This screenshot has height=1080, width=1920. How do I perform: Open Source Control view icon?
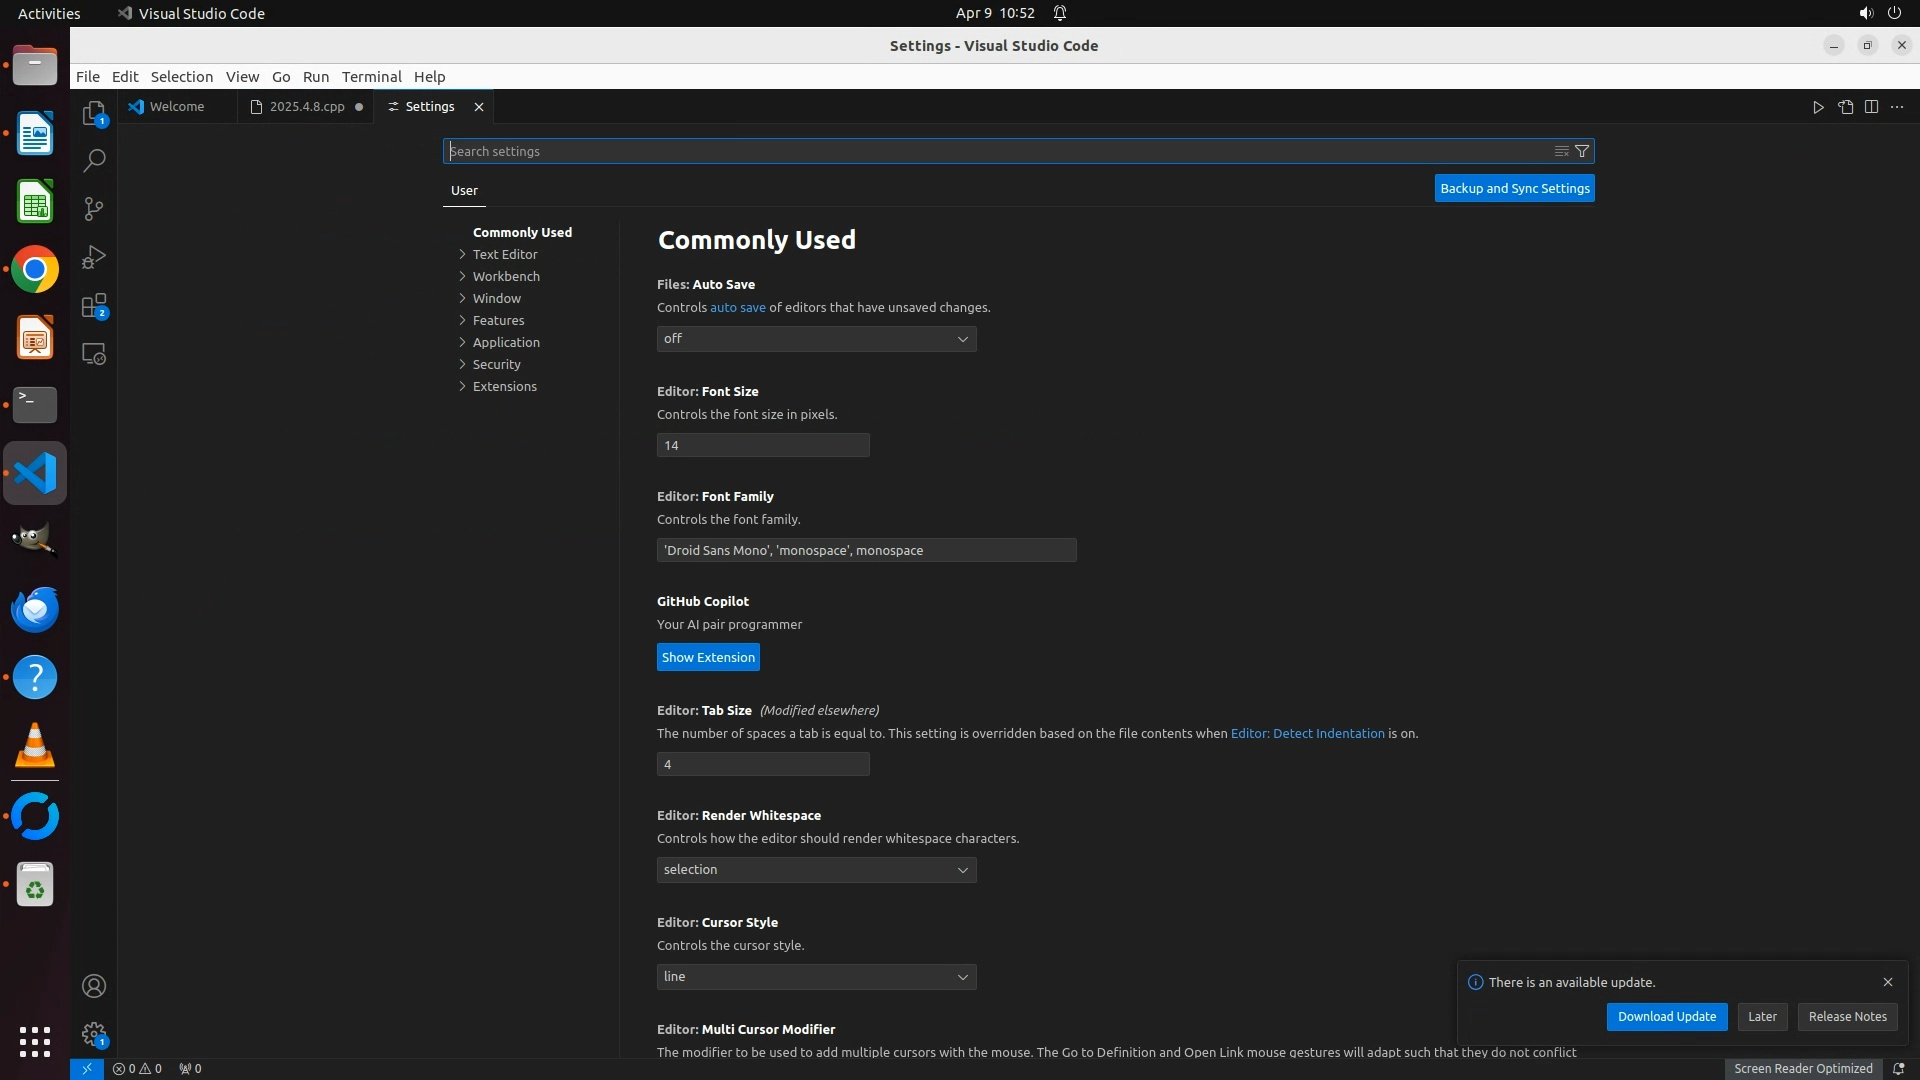coord(93,209)
